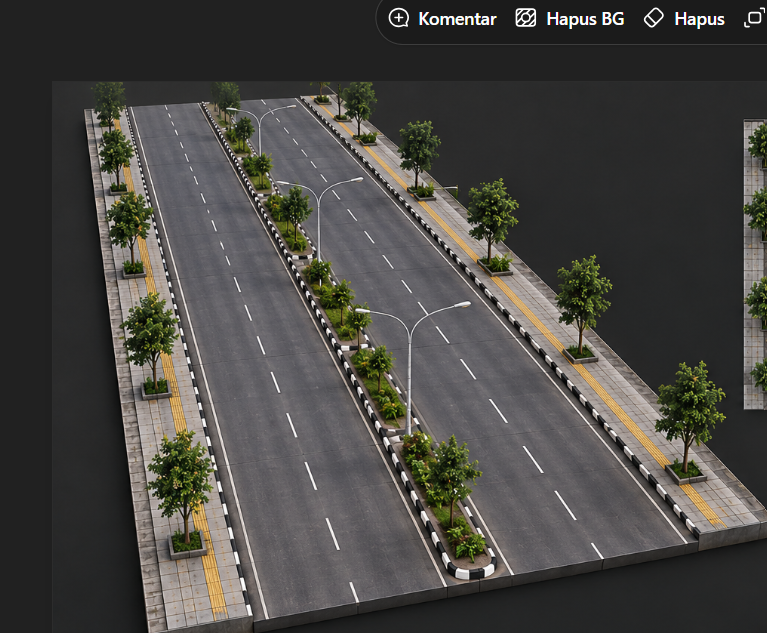This screenshot has width=767, height=633.
Task: Click the Komentar text label
Action: (457, 19)
